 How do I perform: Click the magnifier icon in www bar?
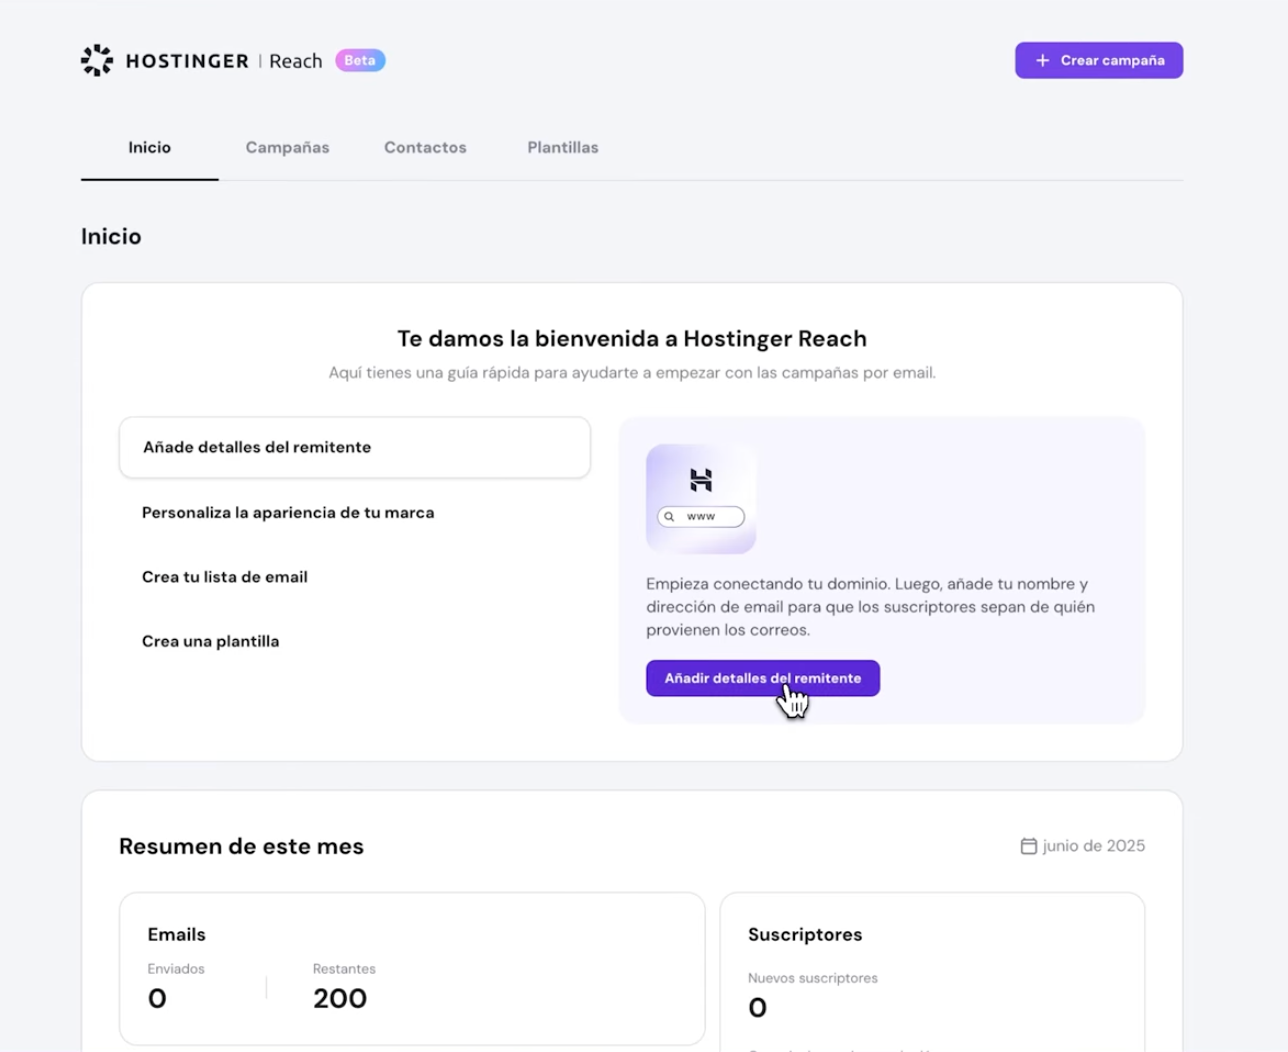coord(669,517)
